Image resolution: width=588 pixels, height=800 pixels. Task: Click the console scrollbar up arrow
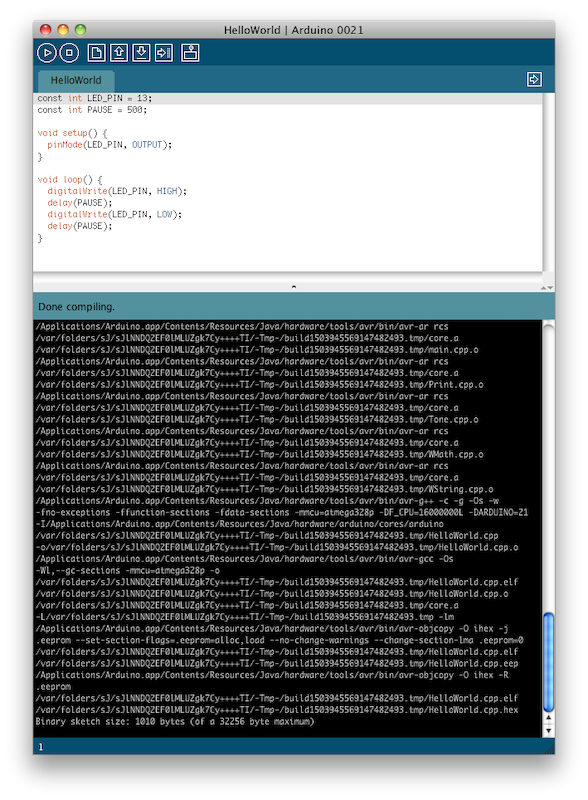[x=548, y=718]
